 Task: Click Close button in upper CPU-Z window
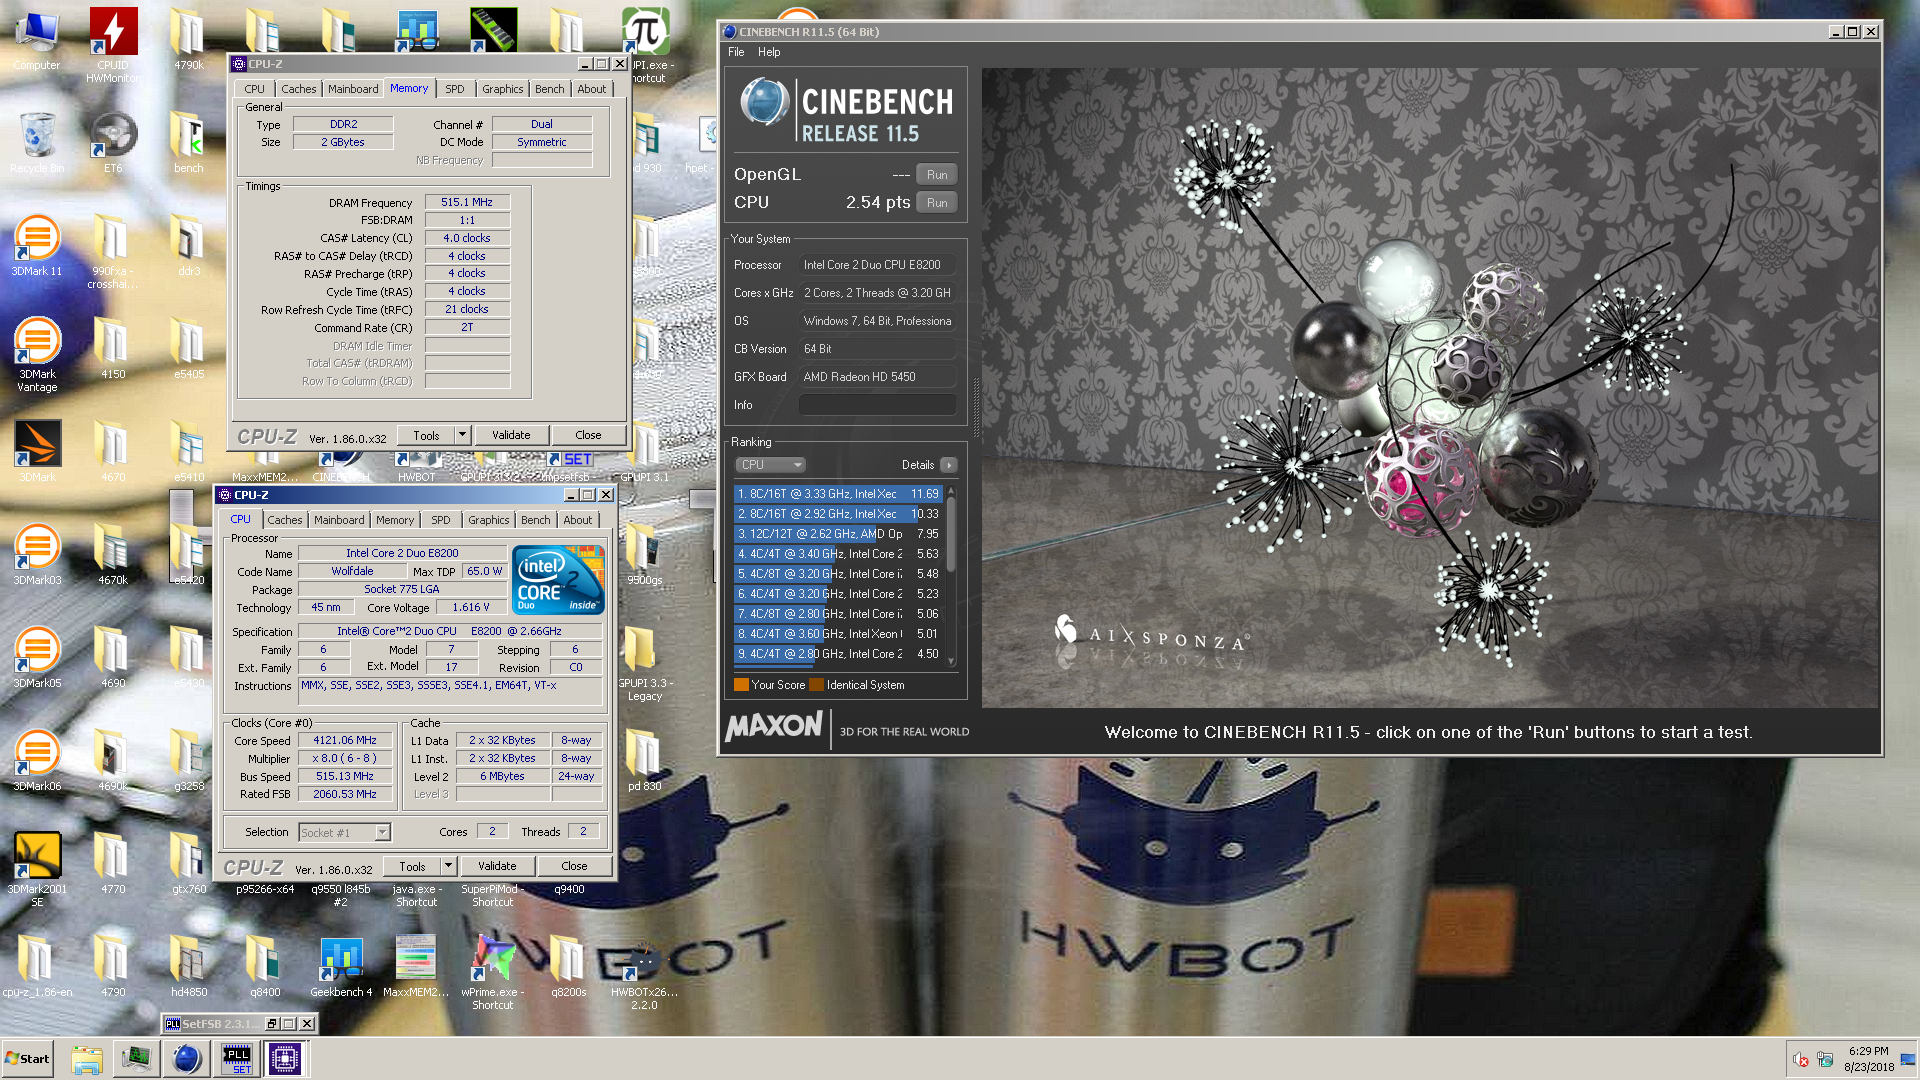pos(588,435)
